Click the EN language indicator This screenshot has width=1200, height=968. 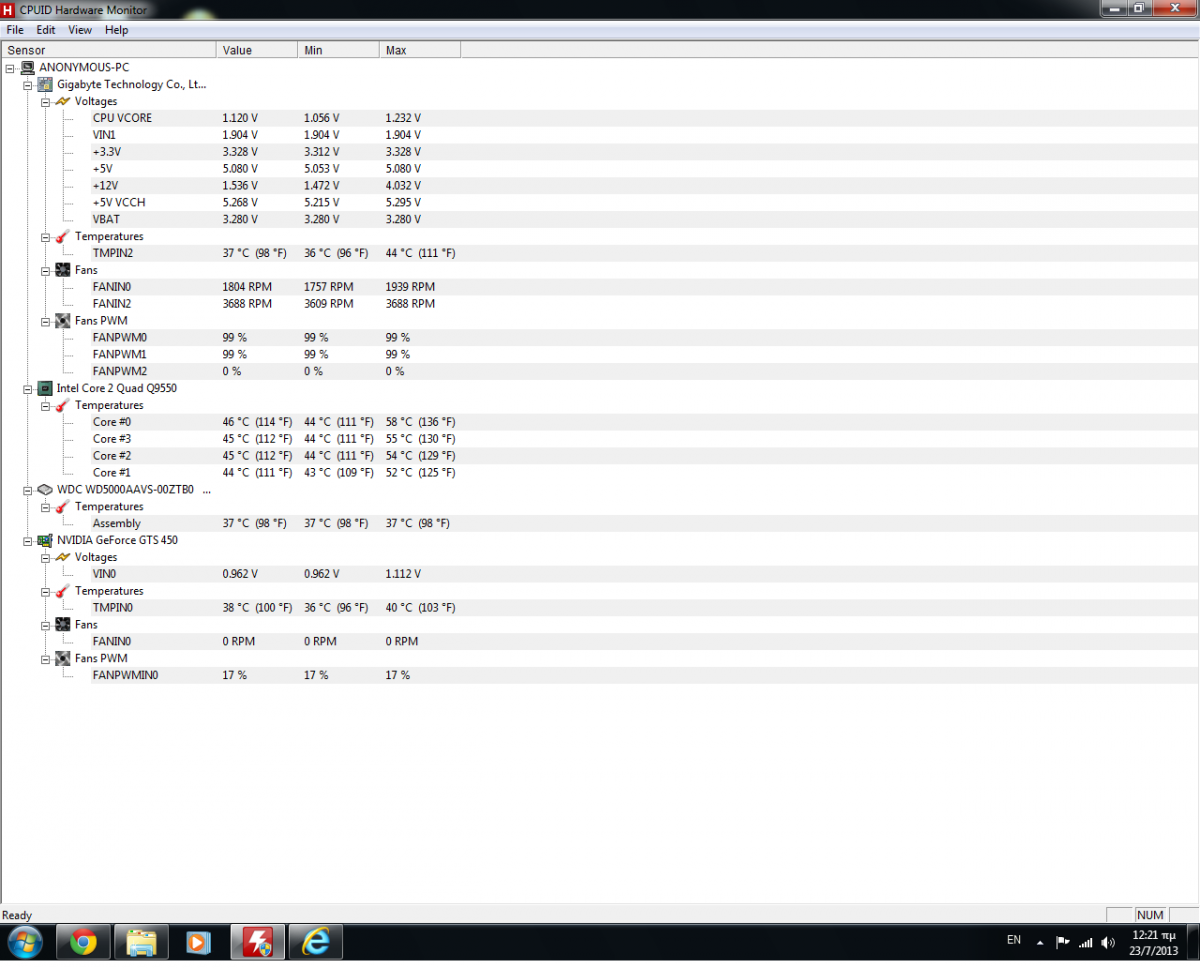(1014, 940)
